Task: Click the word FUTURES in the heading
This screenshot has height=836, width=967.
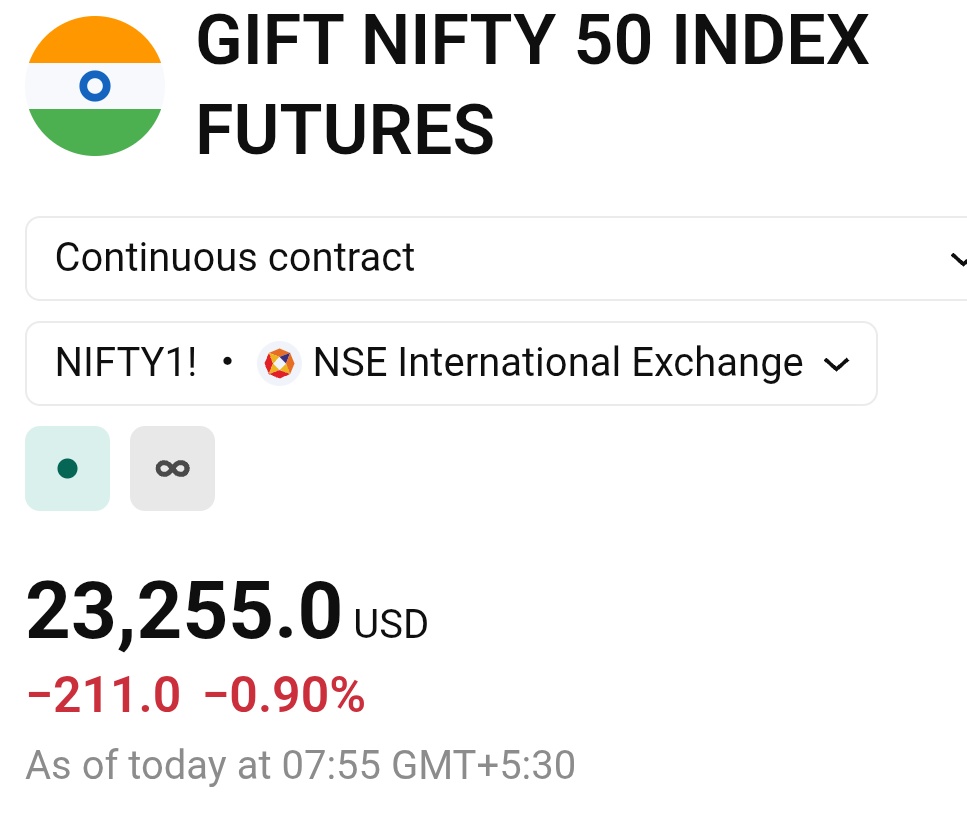Action: [345, 129]
